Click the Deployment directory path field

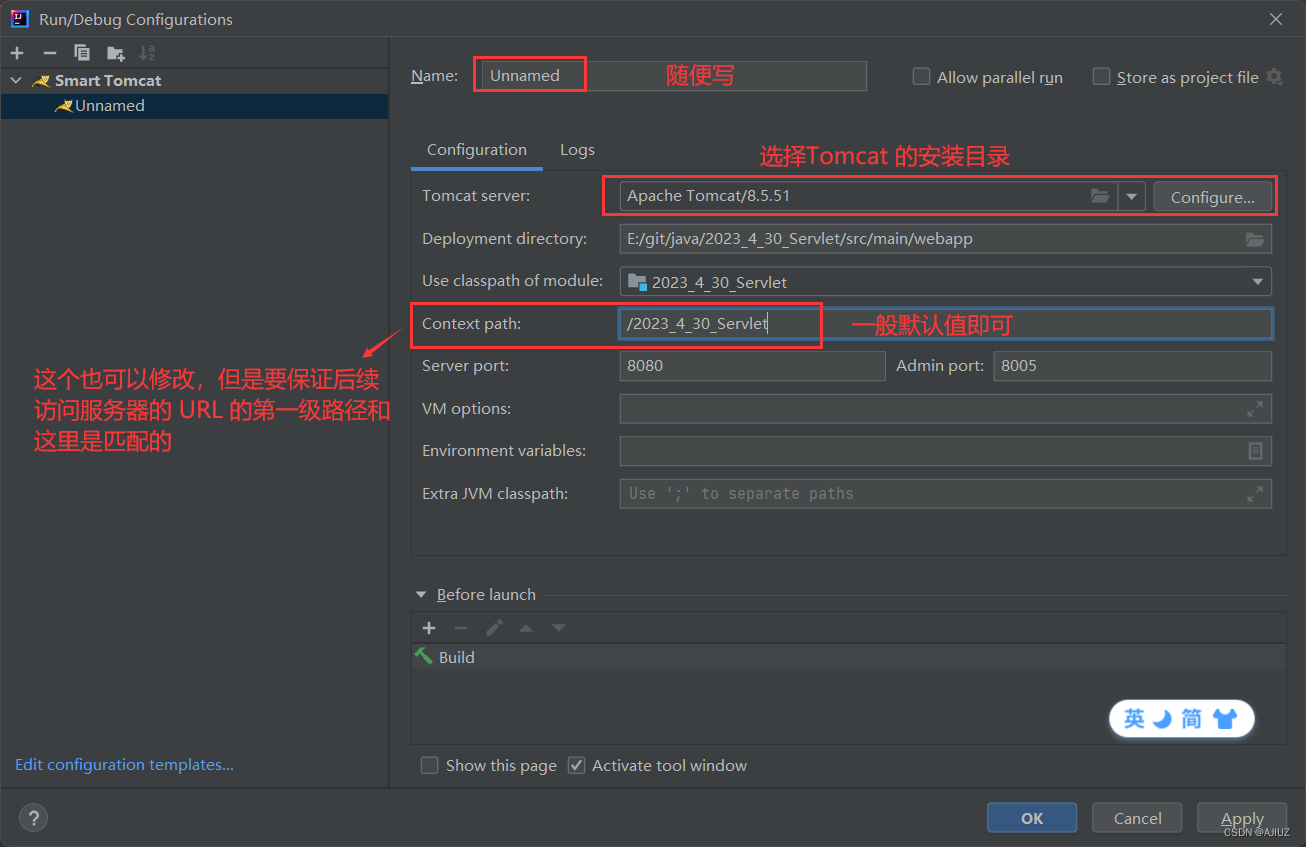[x=945, y=239]
